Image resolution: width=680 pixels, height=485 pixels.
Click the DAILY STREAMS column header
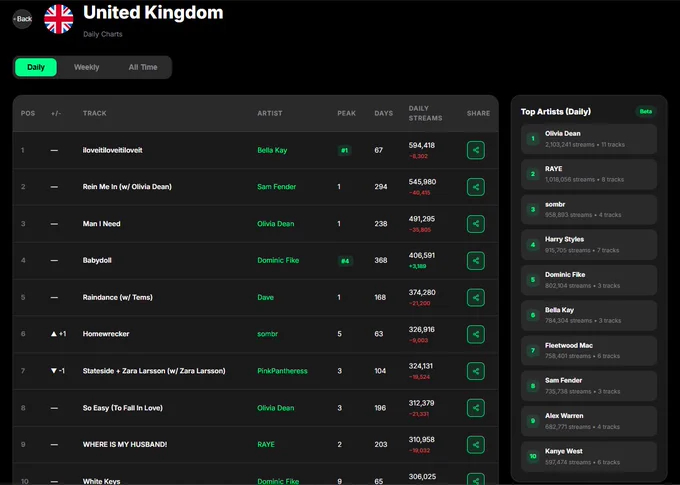425,113
